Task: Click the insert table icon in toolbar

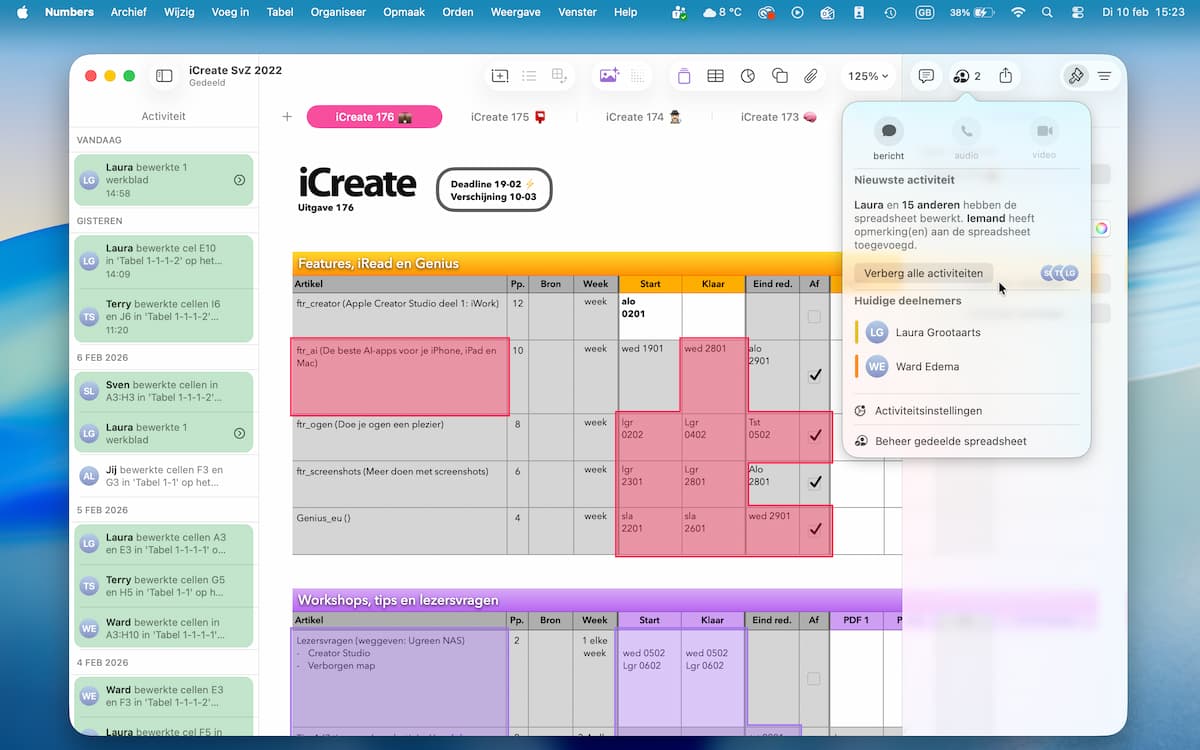Action: tap(716, 76)
